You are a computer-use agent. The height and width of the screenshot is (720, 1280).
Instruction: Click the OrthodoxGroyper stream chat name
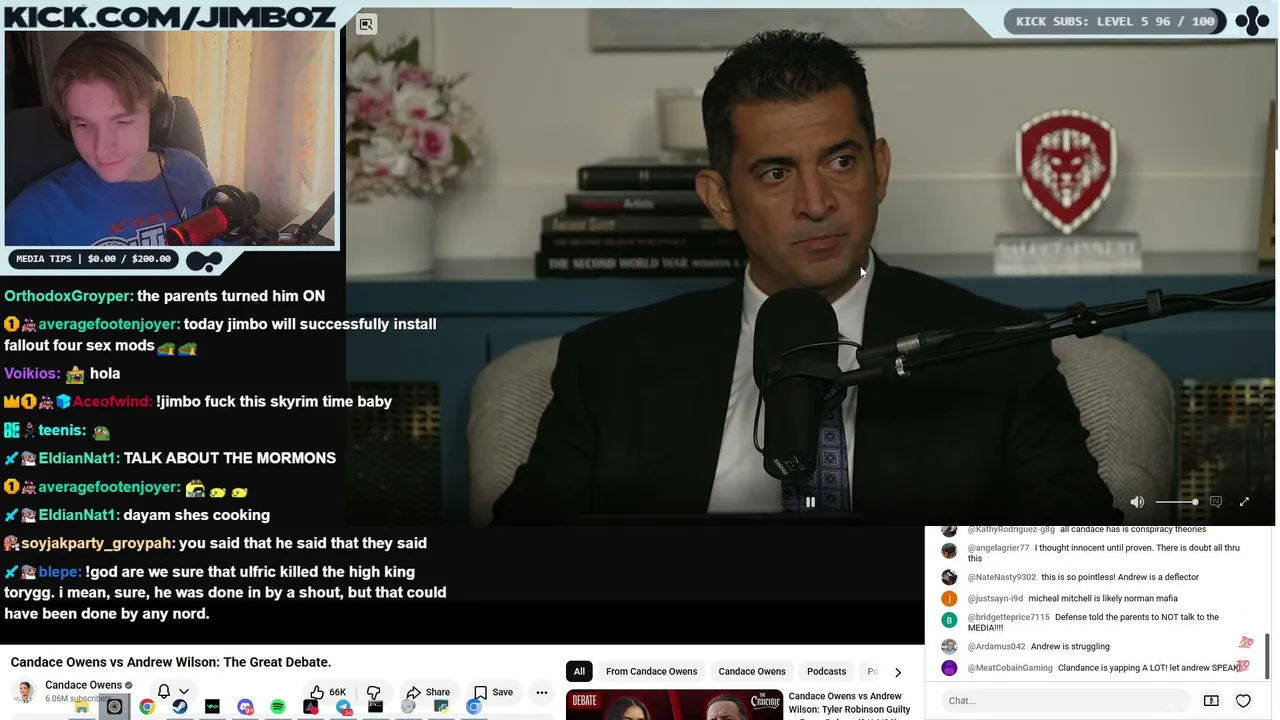point(68,296)
